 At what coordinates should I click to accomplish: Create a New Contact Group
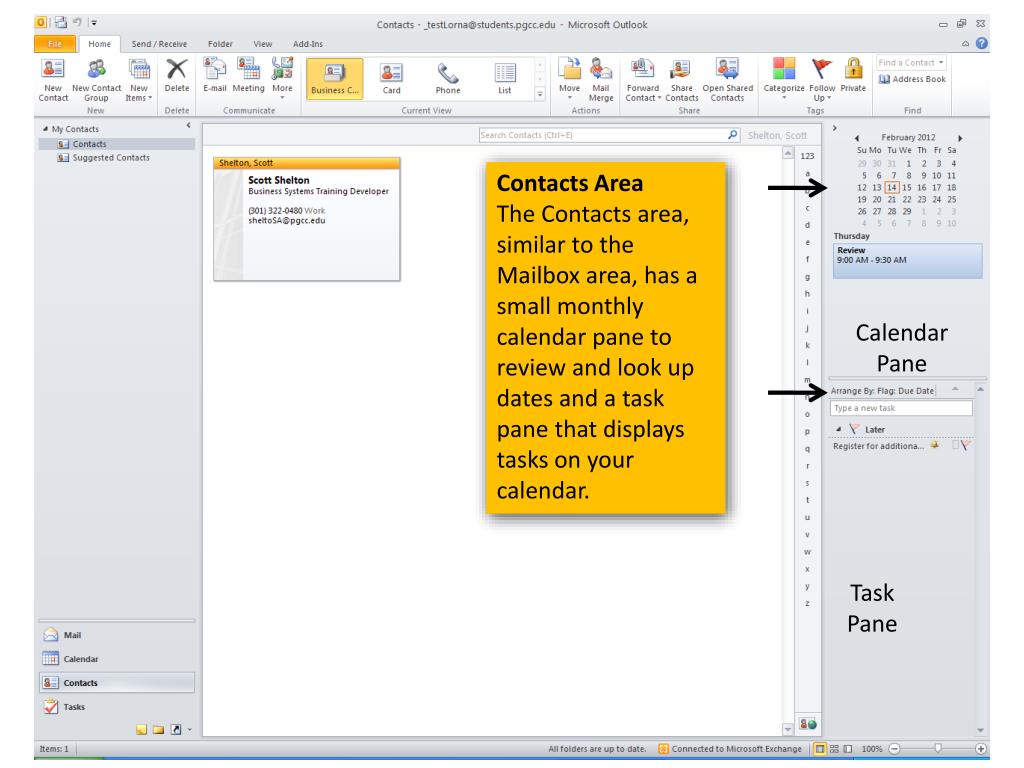(x=96, y=80)
